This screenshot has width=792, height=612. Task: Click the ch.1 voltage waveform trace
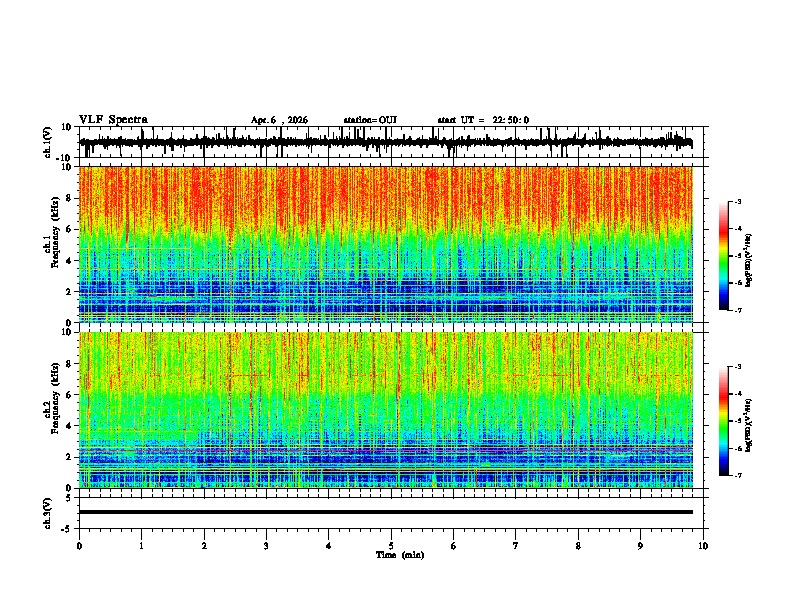385,142
